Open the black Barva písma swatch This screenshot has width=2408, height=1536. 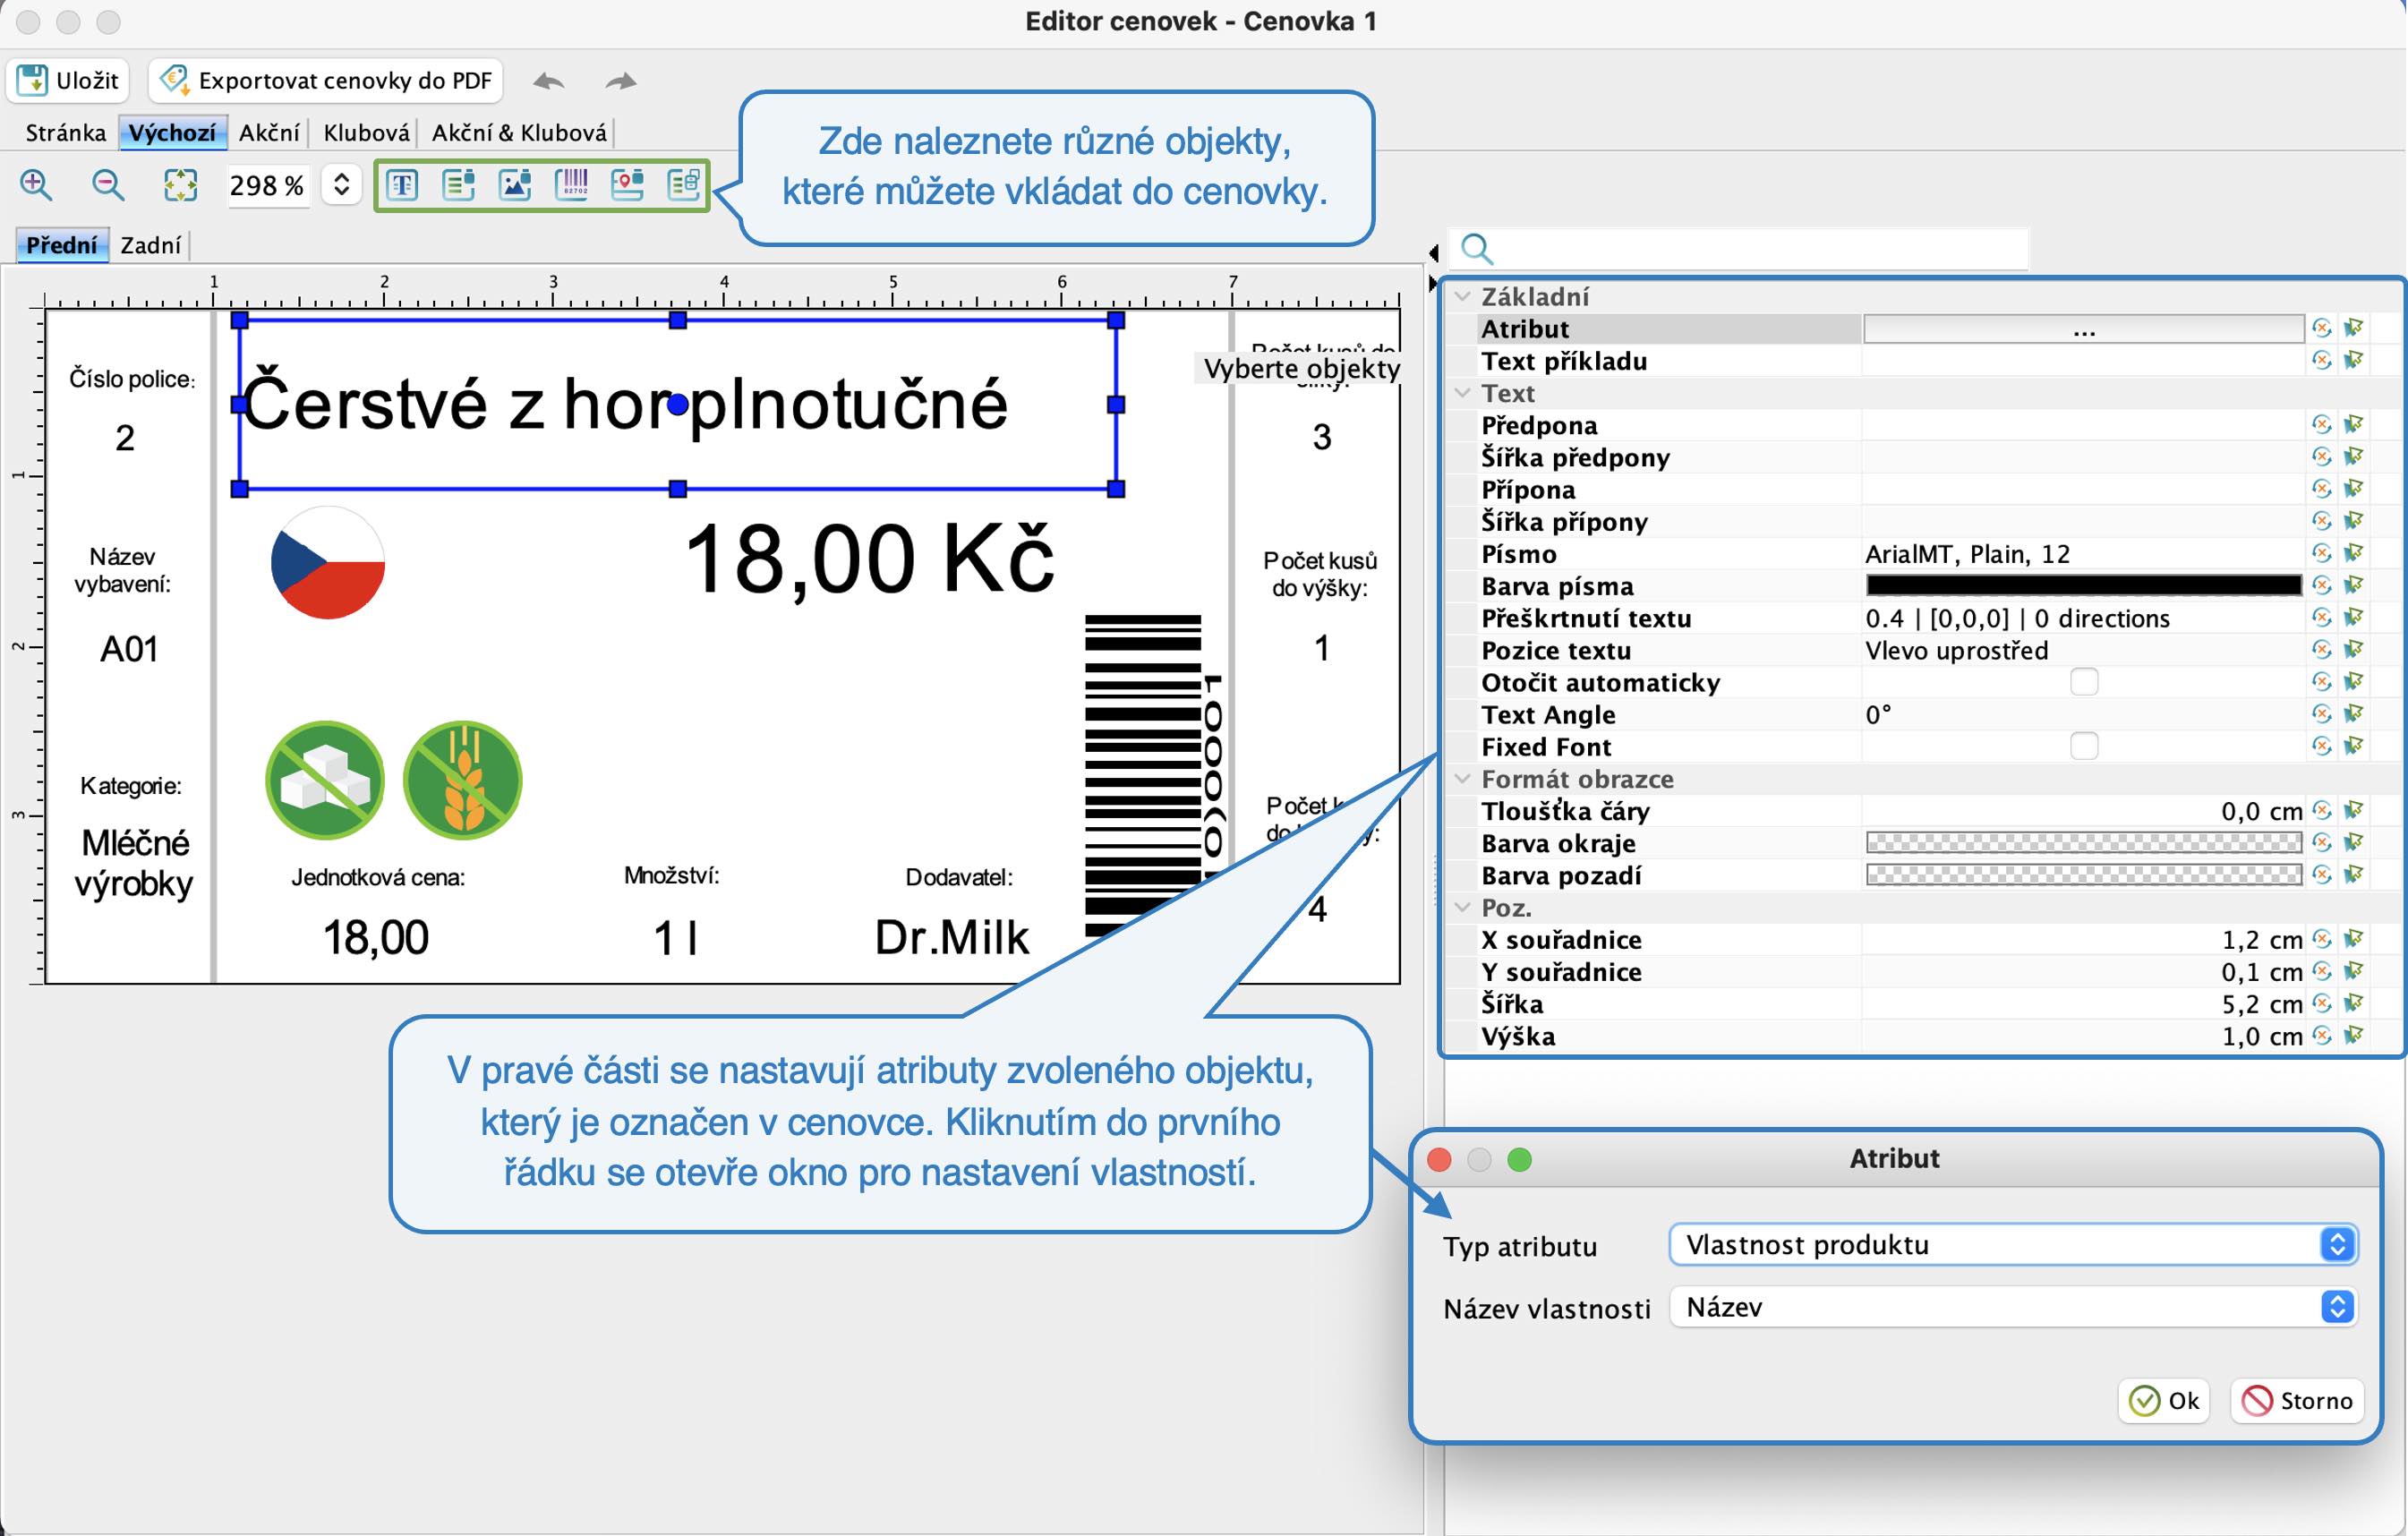(2084, 585)
